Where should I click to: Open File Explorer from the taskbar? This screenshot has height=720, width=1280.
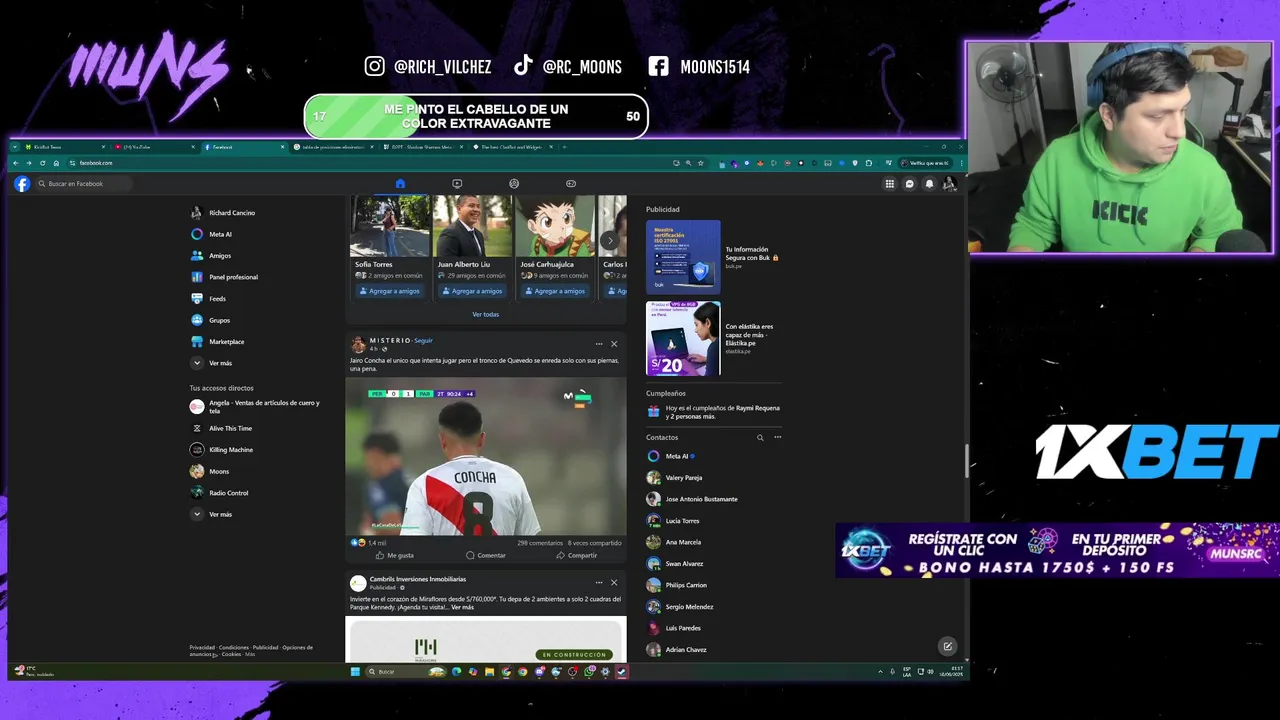coord(489,672)
